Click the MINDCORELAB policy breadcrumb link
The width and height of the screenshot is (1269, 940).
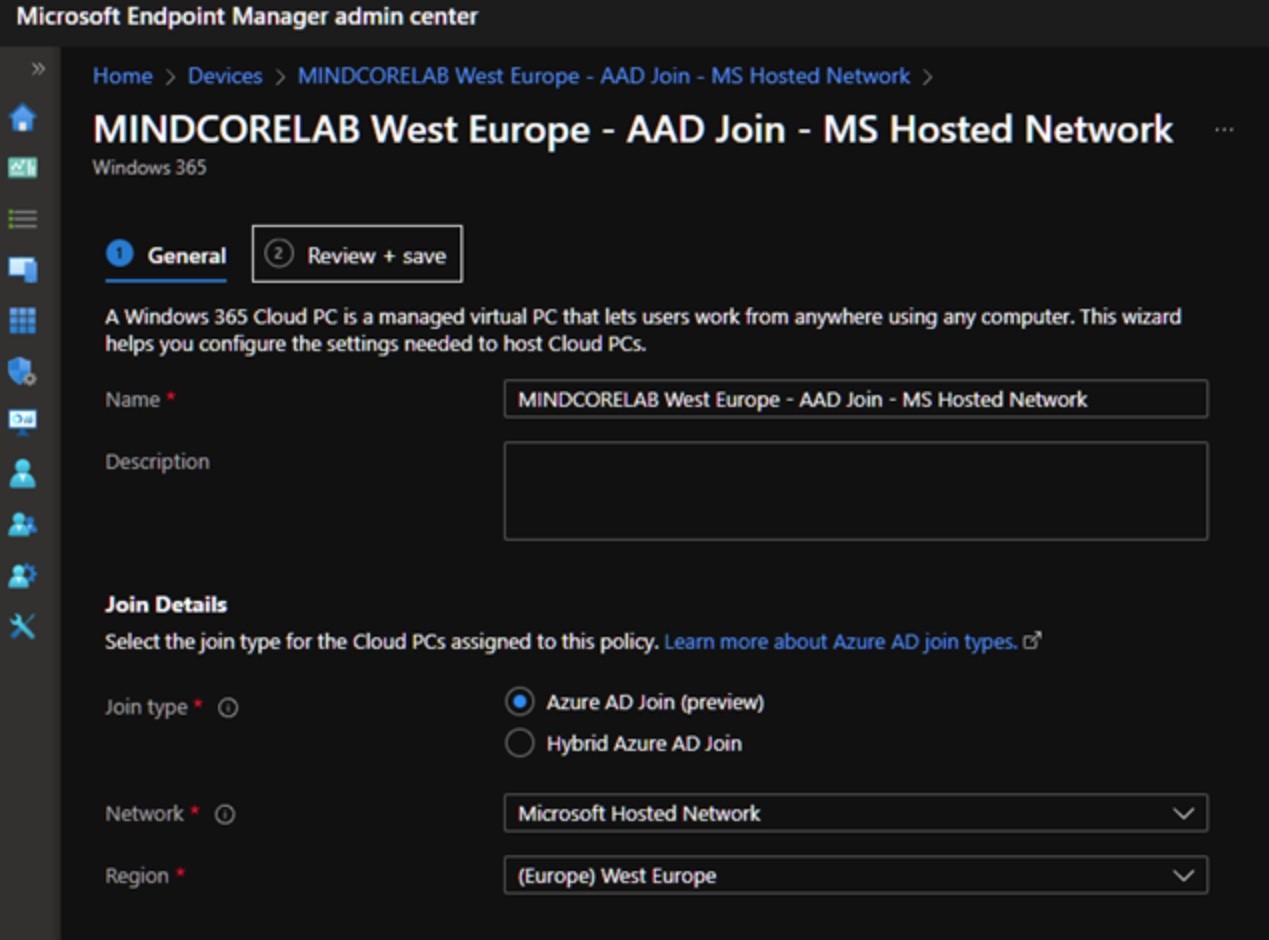point(604,76)
